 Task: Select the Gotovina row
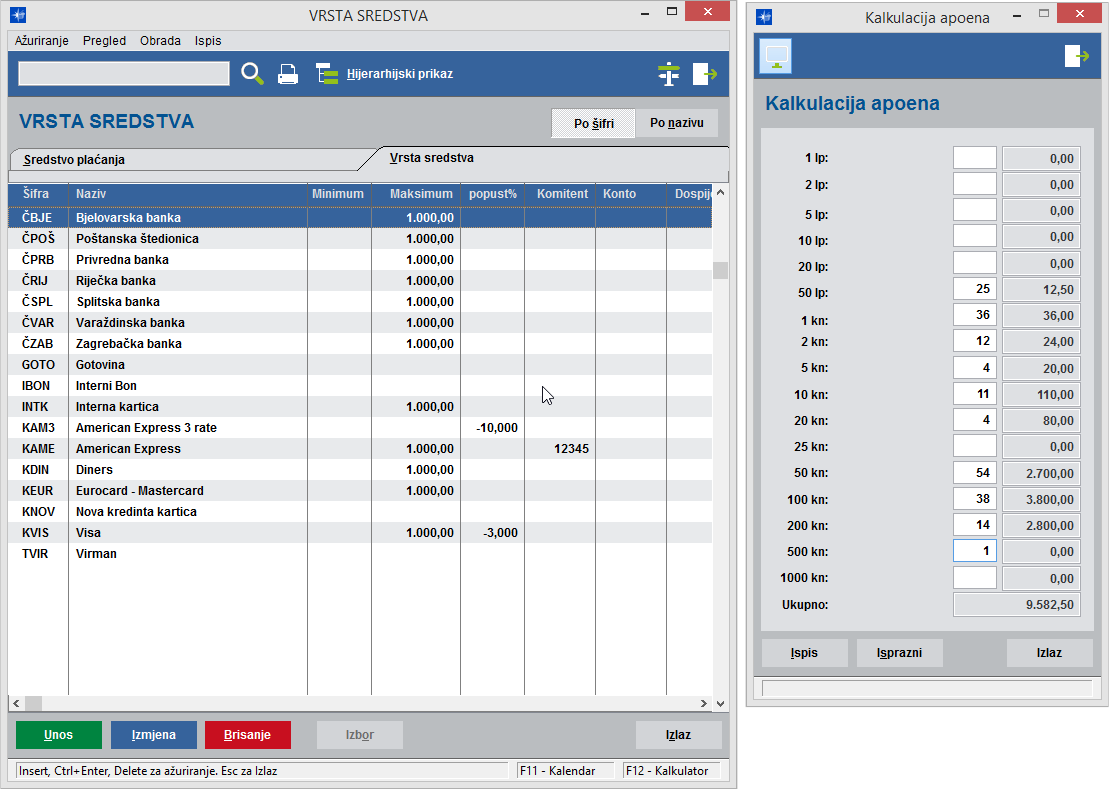tap(360, 365)
